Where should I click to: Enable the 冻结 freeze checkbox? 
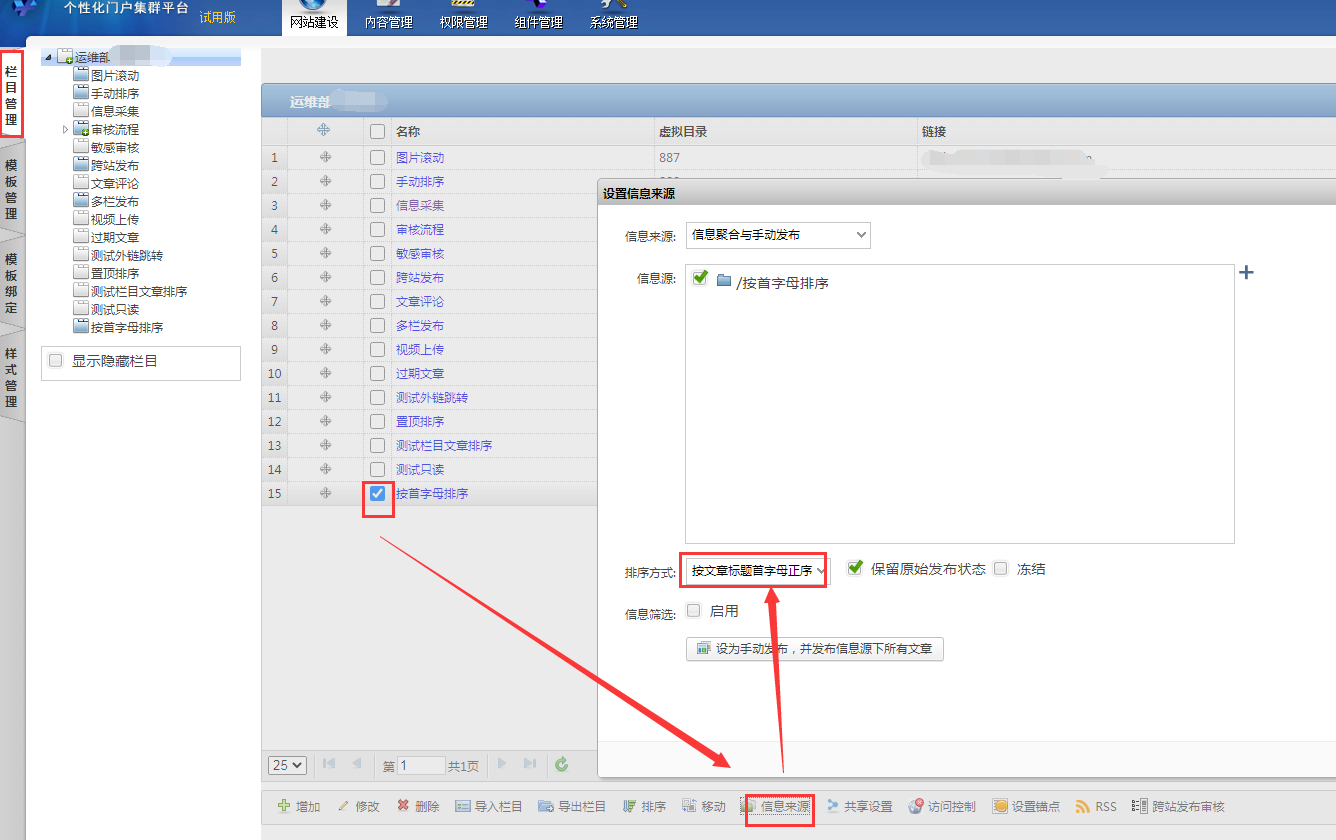click(1001, 568)
